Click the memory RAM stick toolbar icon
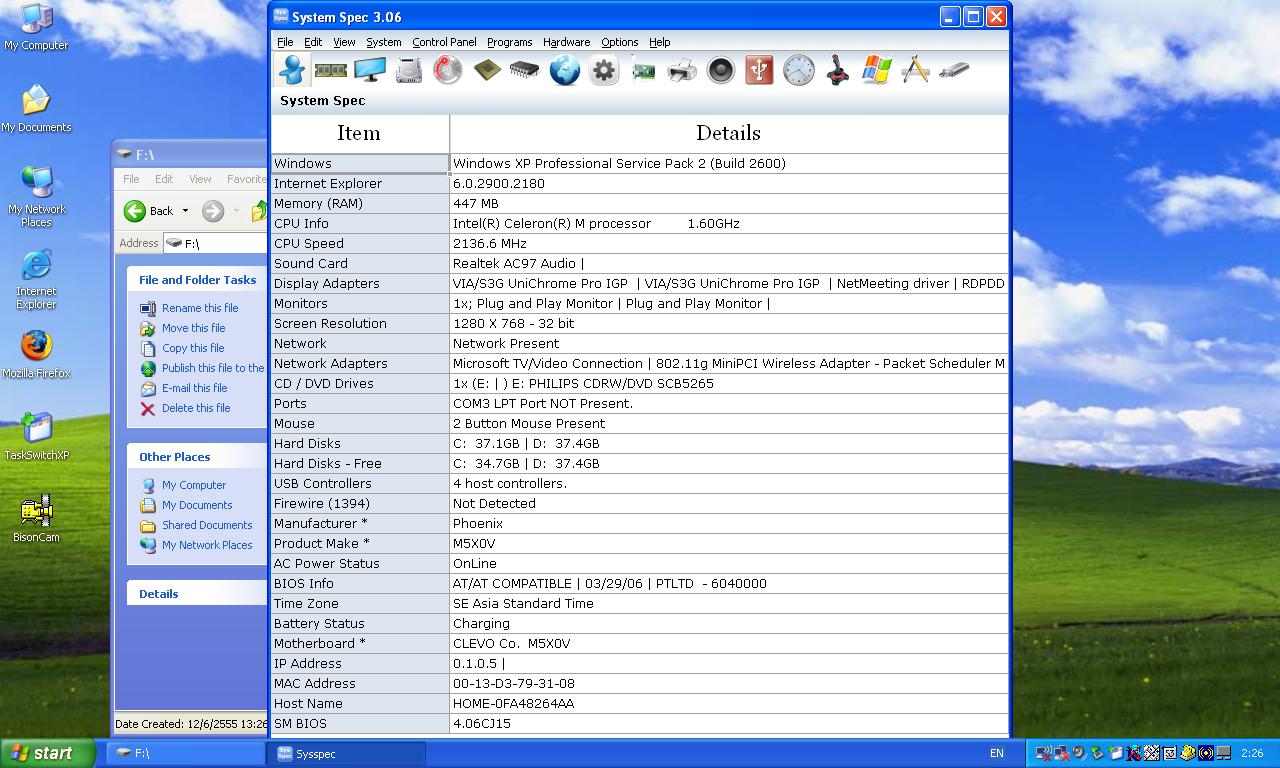 point(330,70)
